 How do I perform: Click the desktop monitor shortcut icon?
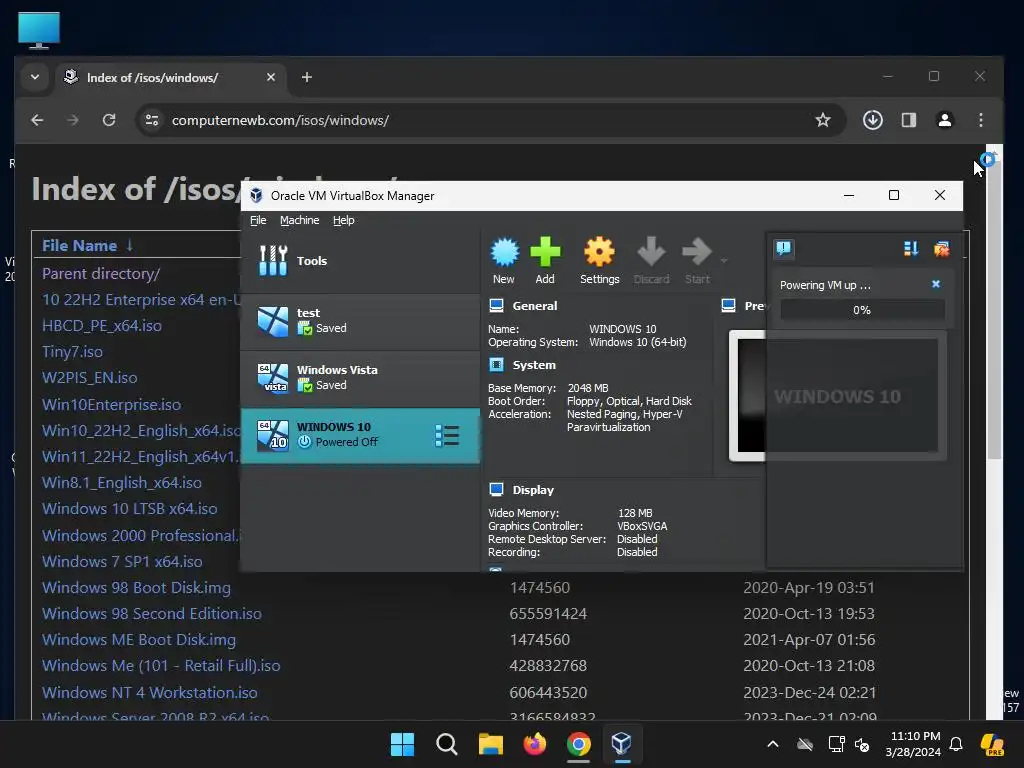tap(39, 31)
